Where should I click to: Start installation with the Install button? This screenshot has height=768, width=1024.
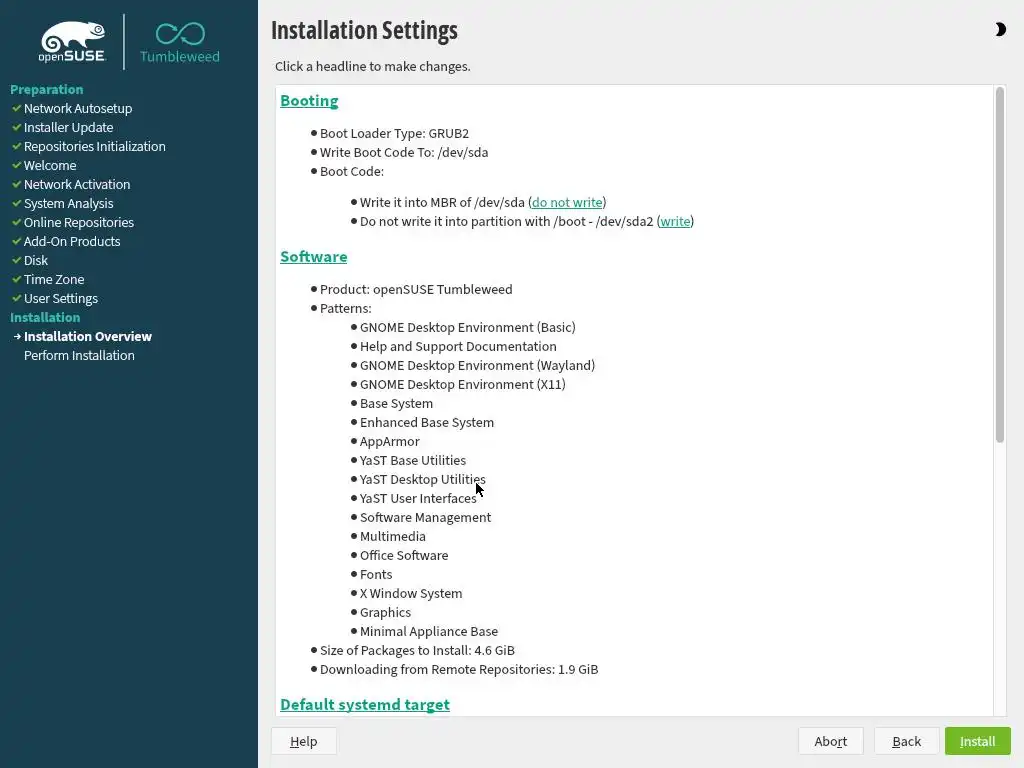[977, 741]
